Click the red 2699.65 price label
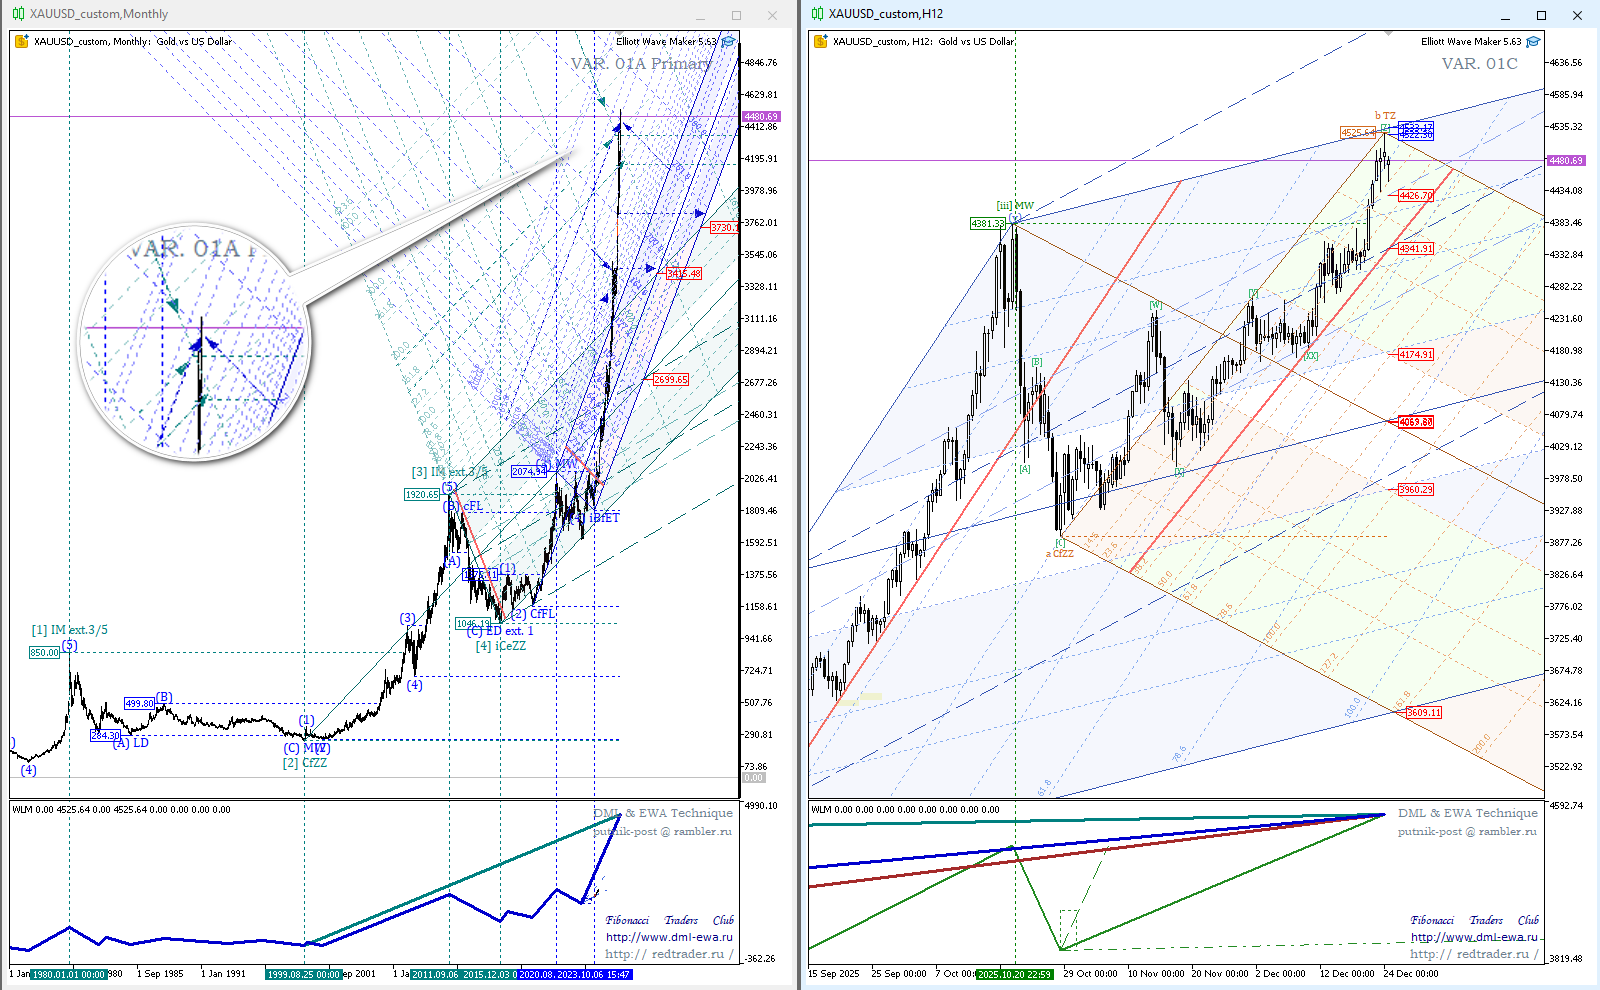The image size is (1600, 990). pyautogui.click(x=670, y=380)
